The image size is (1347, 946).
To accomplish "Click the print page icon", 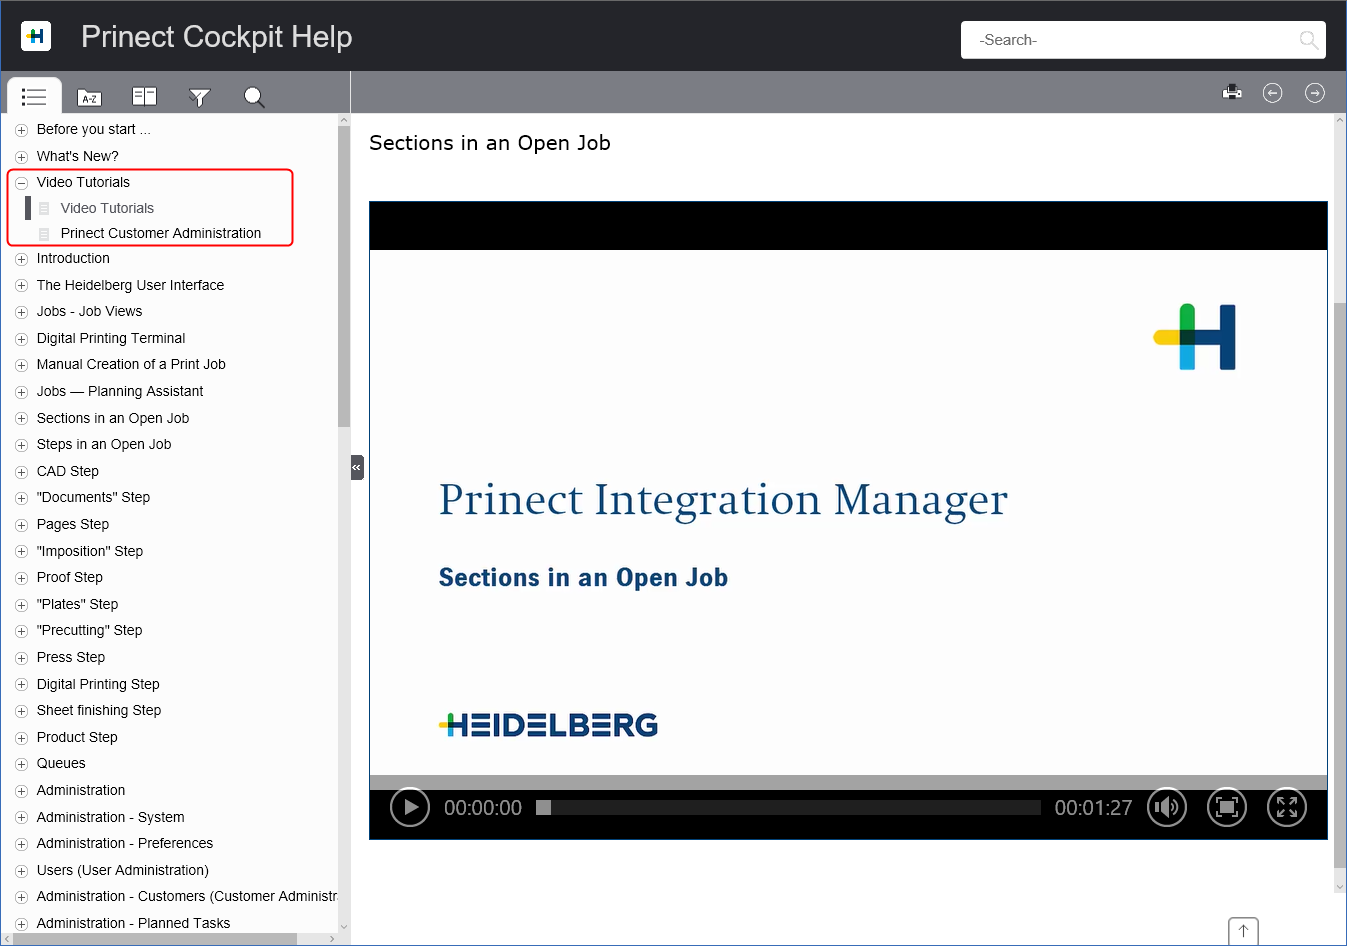I will (x=1232, y=93).
